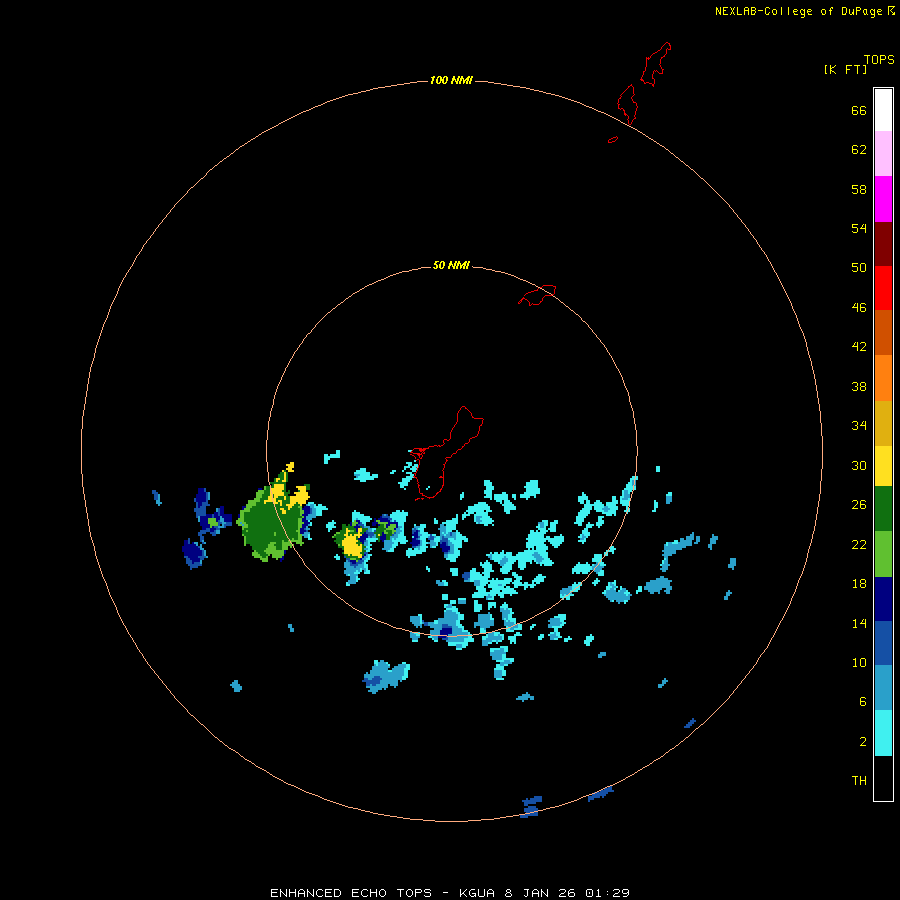Click the 'TOPS' legend title
Screen dimensions: 900x900
coord(879,59)
